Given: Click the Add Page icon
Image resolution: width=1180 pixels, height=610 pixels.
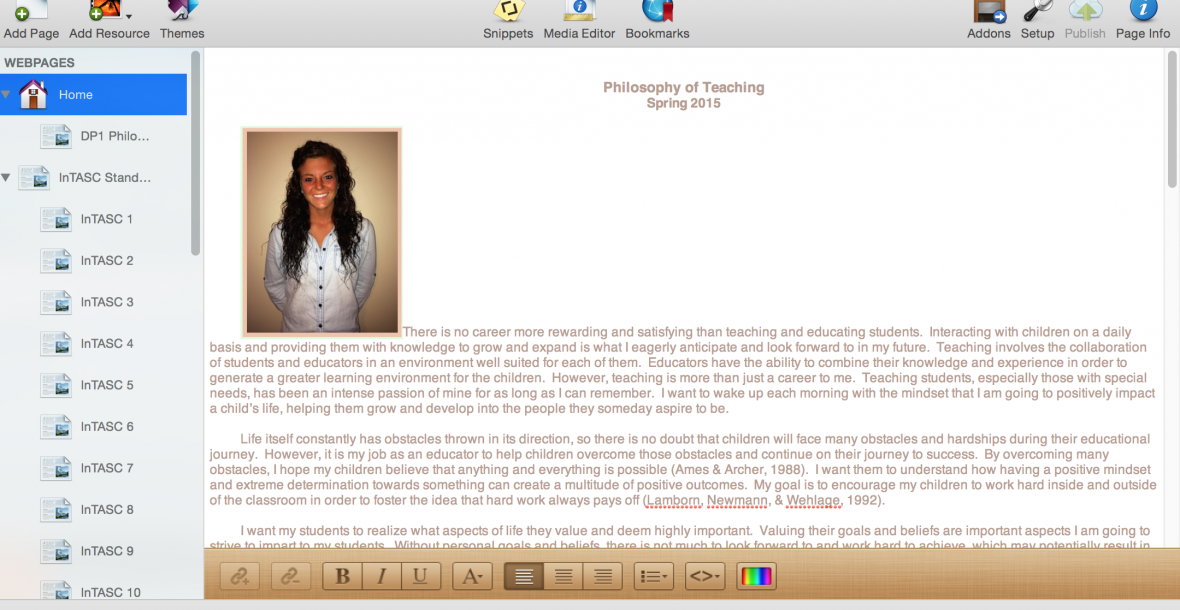Looking at the screenshot, I should (x=30, y=12).
